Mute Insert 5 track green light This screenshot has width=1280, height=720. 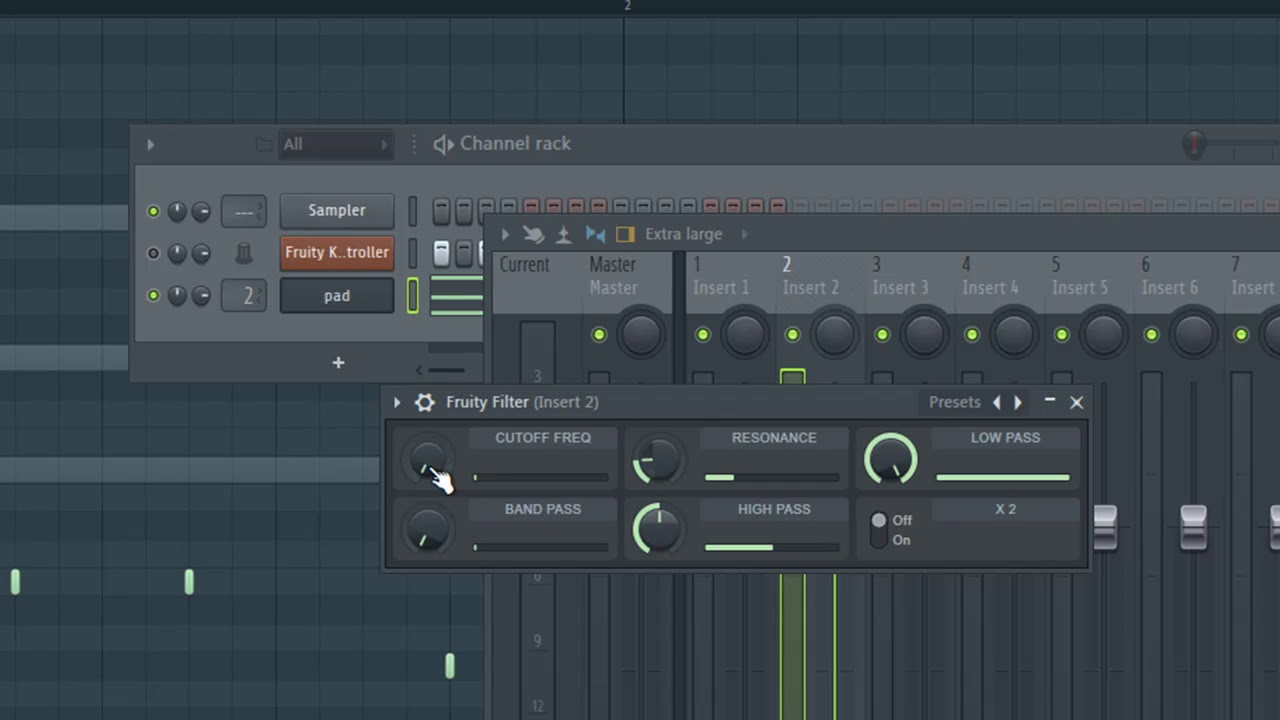click(1062, 335)
